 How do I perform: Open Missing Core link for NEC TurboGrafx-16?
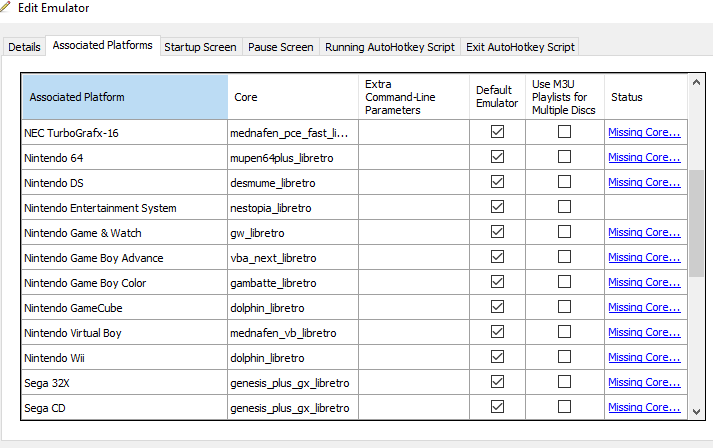pyautogui.click(x=644, y=132)
